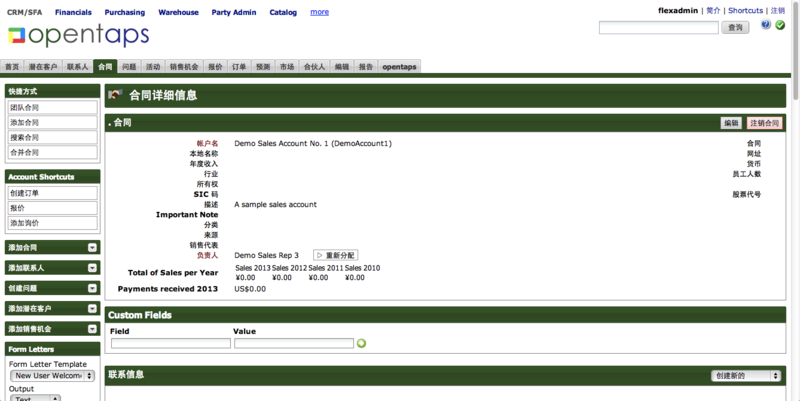Open the Output format dropdown
This screenshot has width=800, height=401.
35,398
